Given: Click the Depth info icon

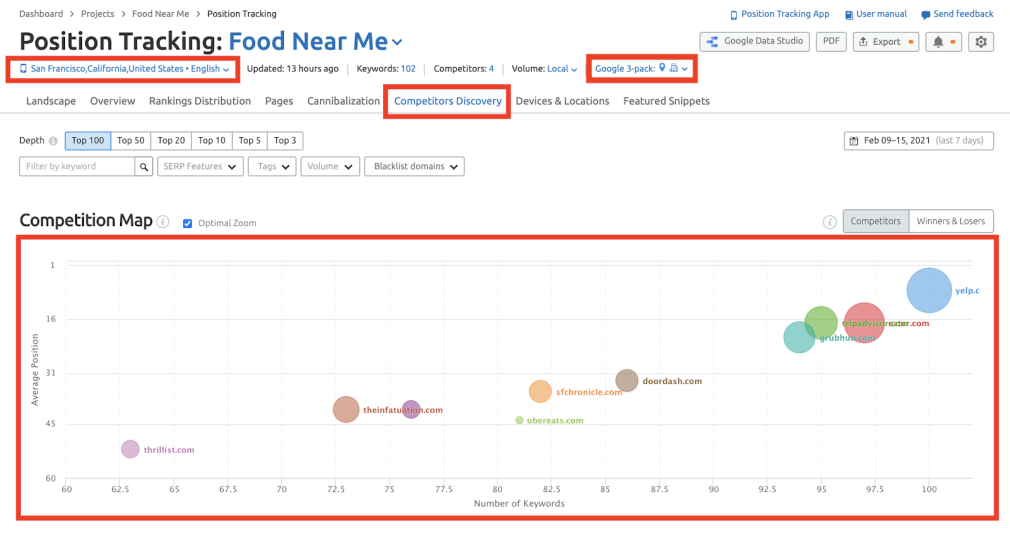Looking at the screenshot, I should pyautogui.click(x=53, y=141).
